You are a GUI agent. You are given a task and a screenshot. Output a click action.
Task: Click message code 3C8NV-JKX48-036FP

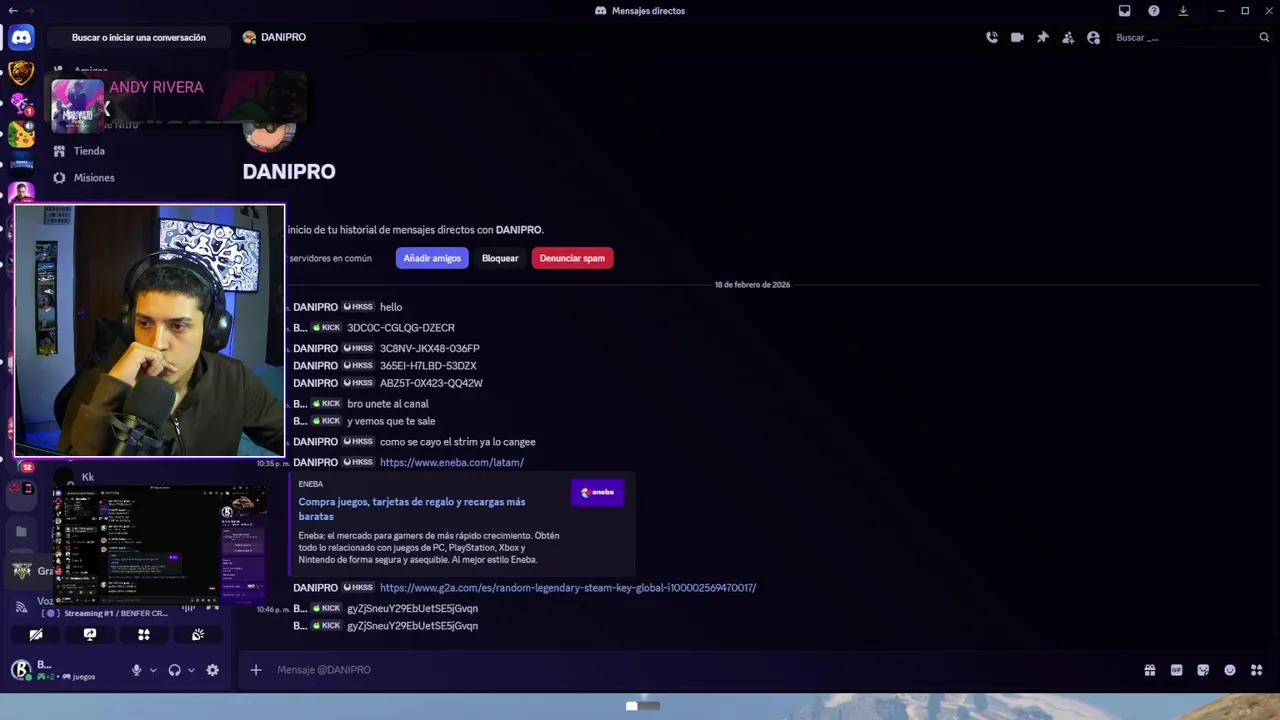[x=430, y=348]
